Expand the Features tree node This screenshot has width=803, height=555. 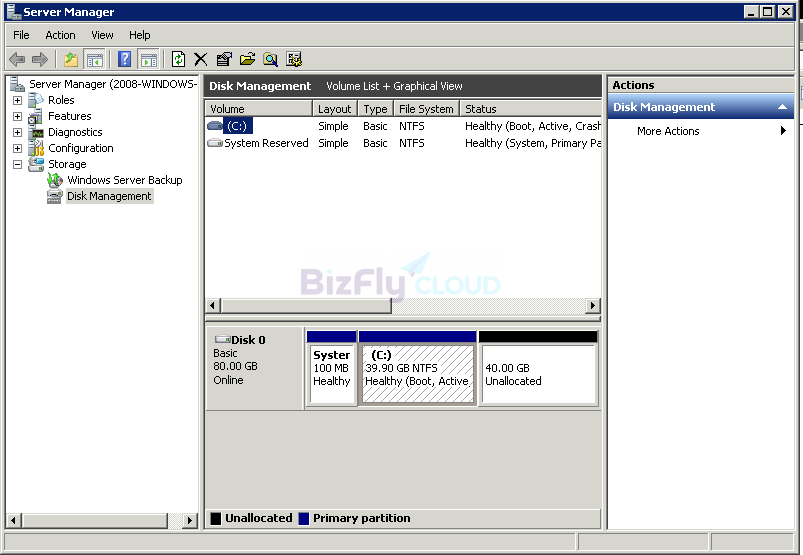coord(17,116)
